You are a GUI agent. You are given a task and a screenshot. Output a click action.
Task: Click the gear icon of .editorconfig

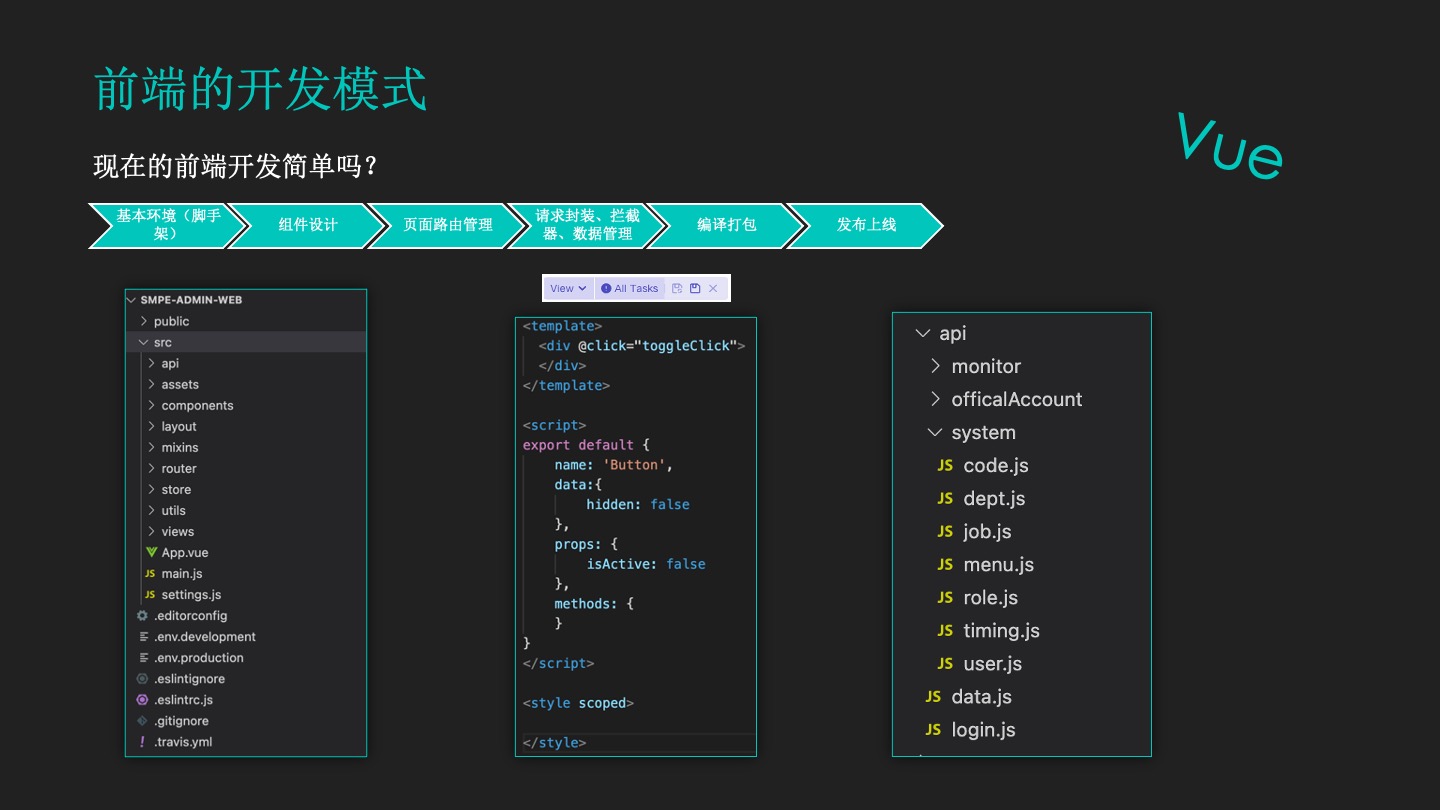tap(142, 615)
